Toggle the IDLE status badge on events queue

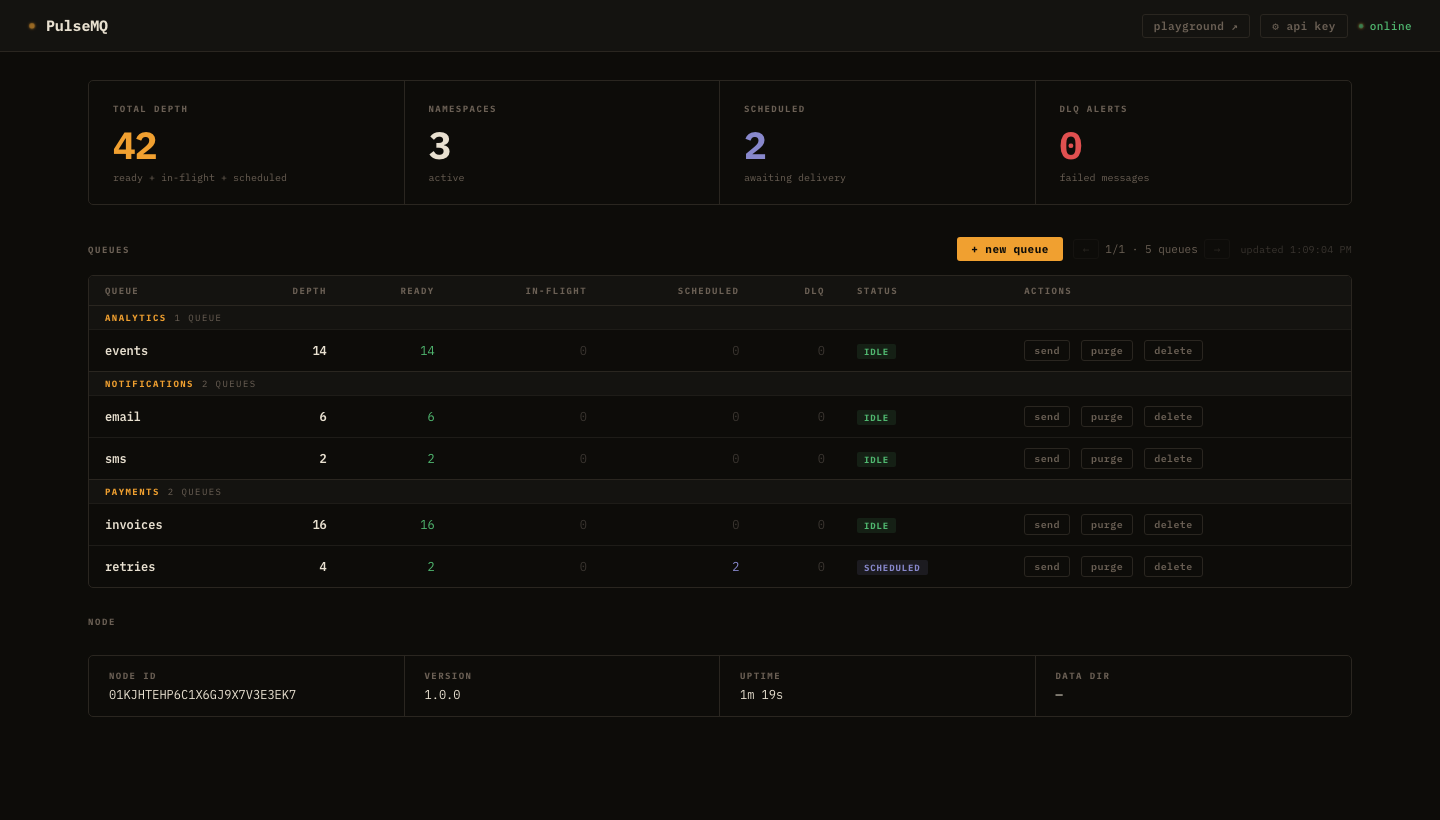tap(876, 351)
